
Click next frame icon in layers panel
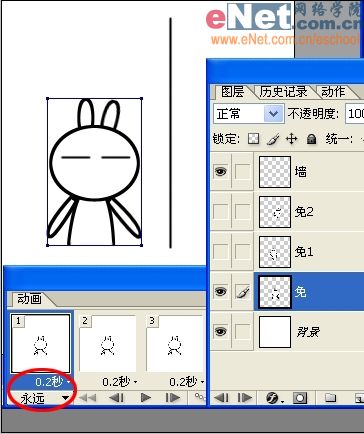245,398
